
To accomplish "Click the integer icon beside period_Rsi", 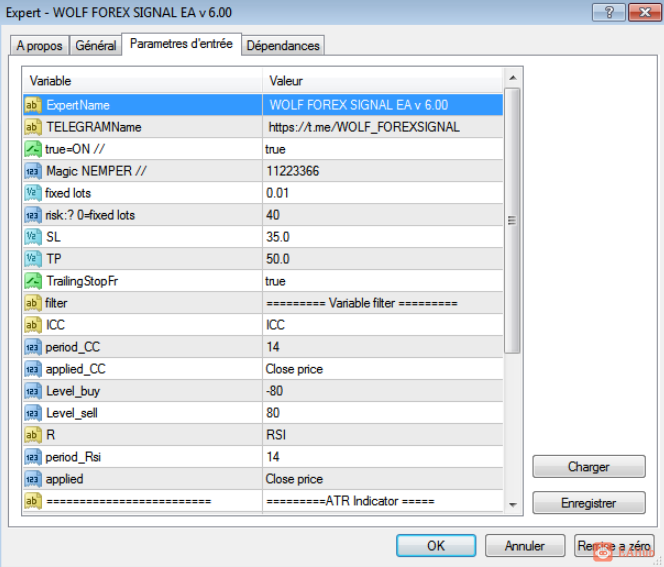I will (33, 457).
